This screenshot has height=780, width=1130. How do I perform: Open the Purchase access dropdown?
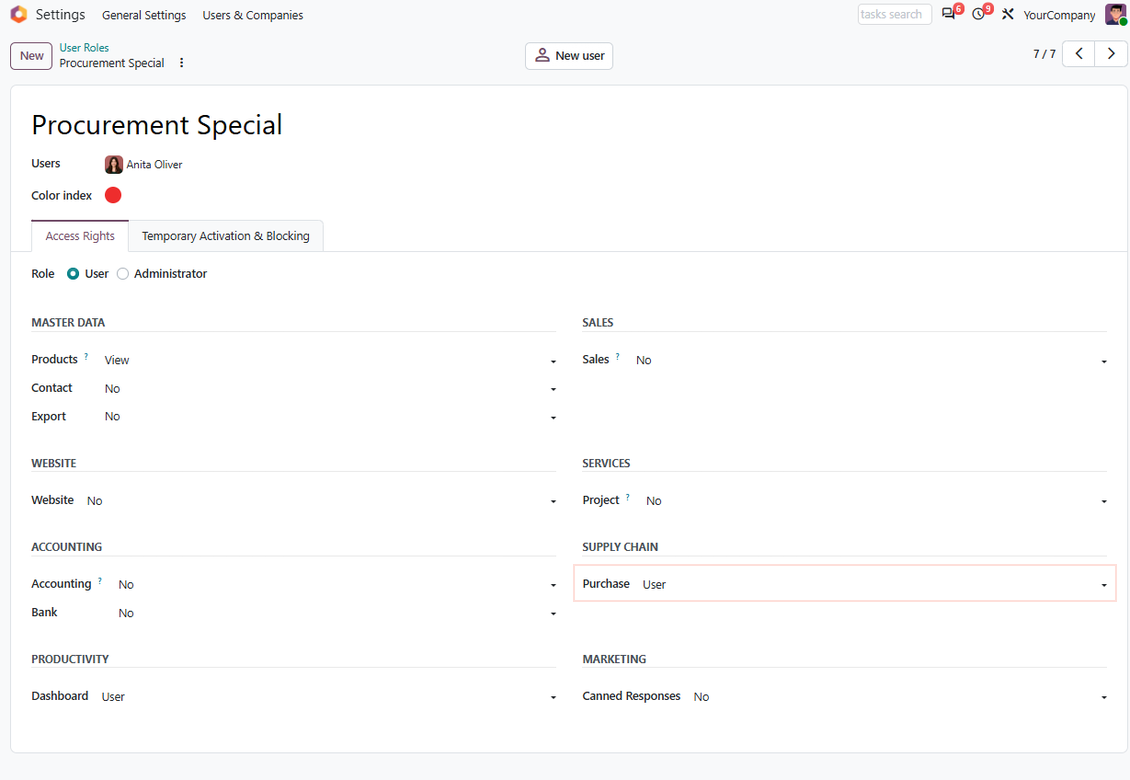(x=875, y=585)
